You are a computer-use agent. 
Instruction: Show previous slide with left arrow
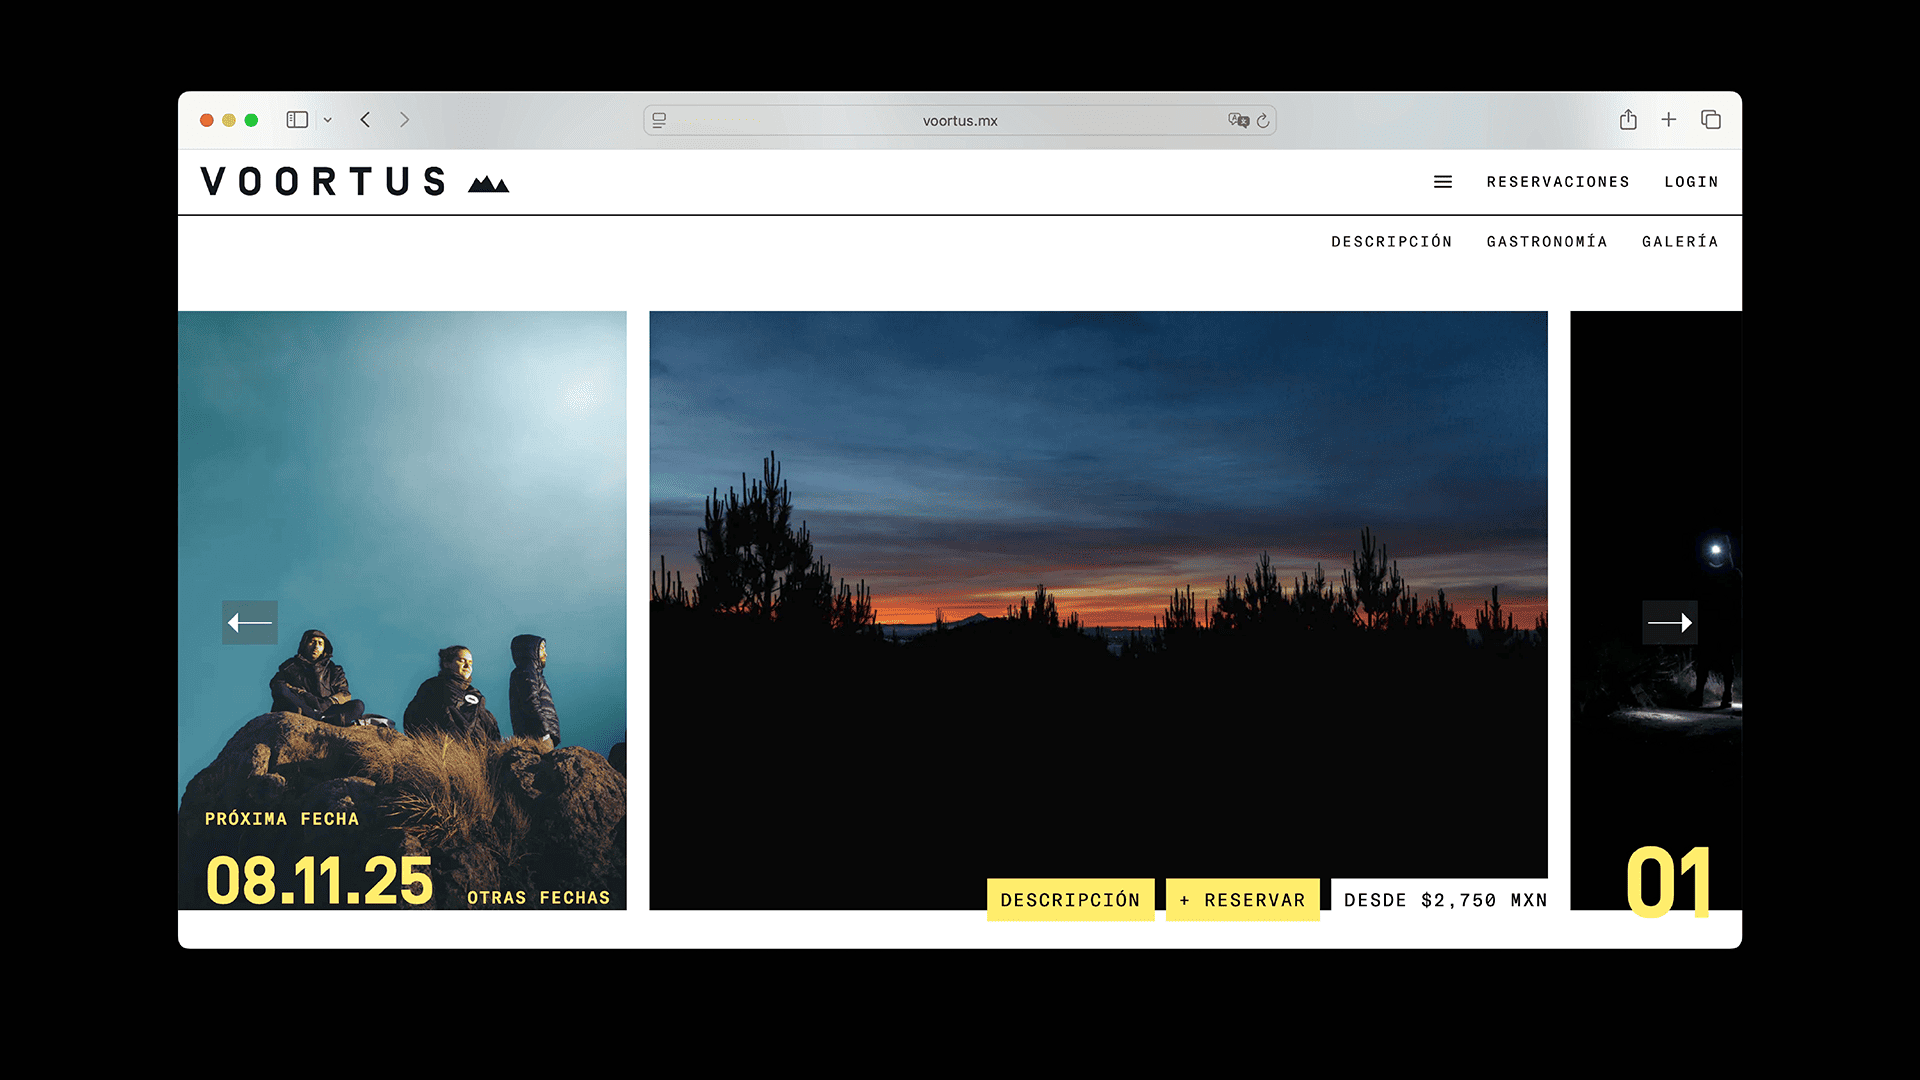point(250,623)
